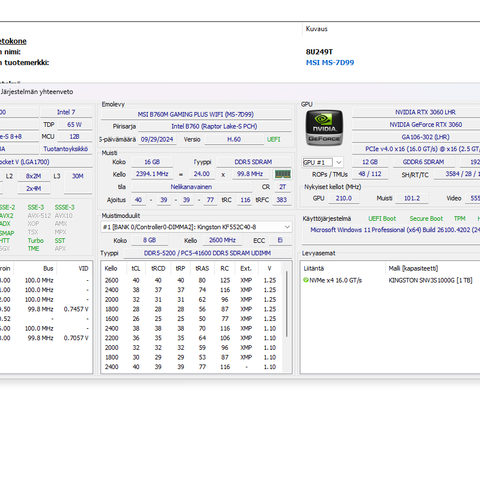Viewport: 480px width, 480px height.
Task: Click the MCU value 12B
Action: [74, 137]
